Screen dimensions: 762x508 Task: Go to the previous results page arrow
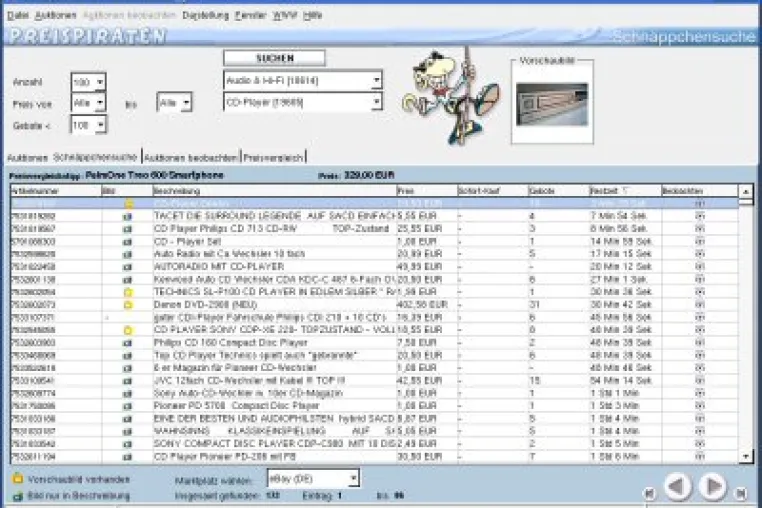[x=678, y=486]
